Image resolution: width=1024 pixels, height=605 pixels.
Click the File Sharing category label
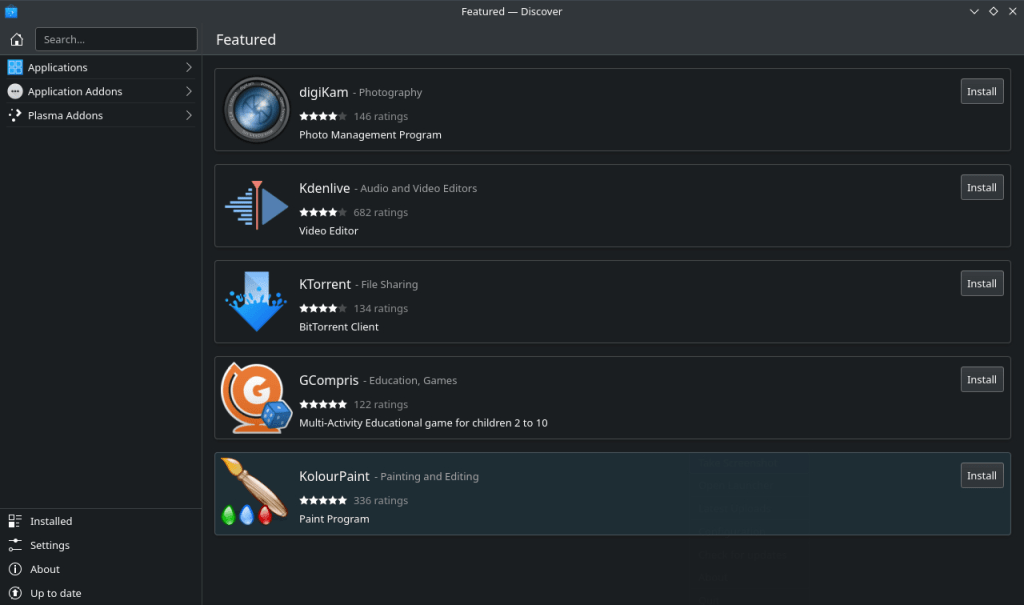(389, 284)
